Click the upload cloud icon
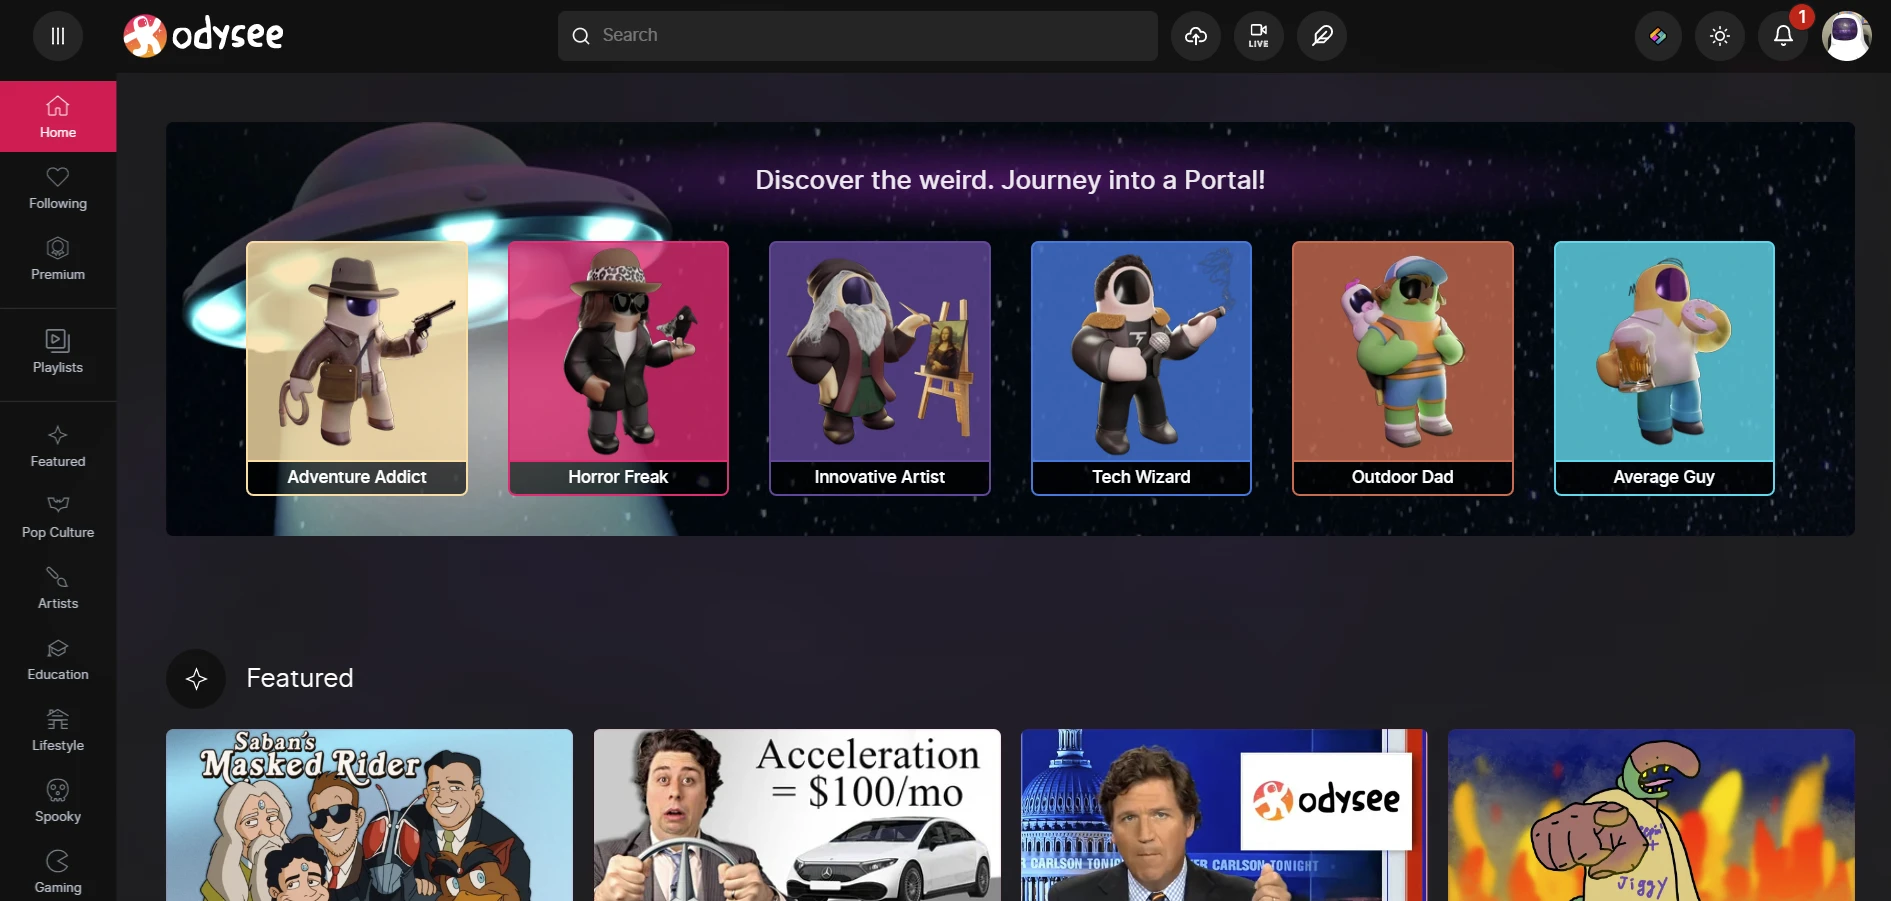This screenshot has width=1891, height=901. (x=1196, y=36)
